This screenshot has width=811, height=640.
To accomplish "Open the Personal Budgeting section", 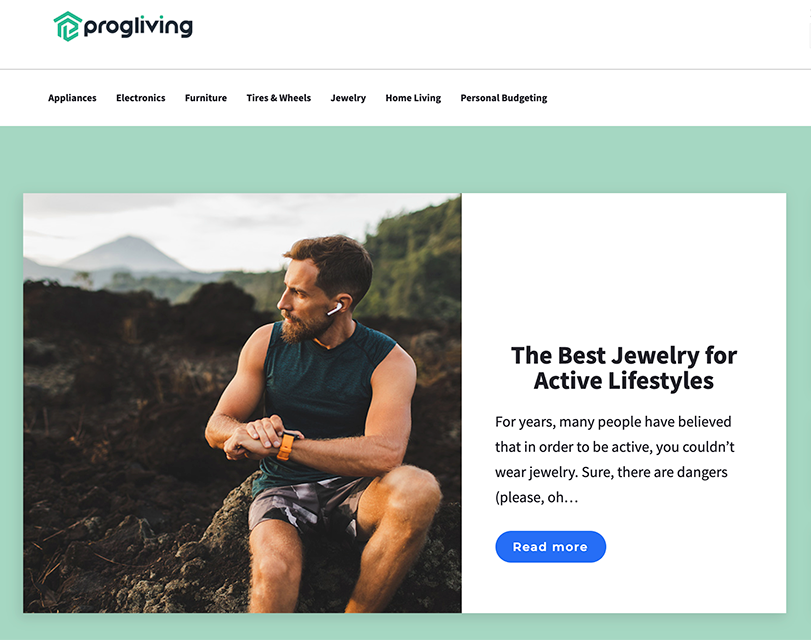I will pos(504,98).
